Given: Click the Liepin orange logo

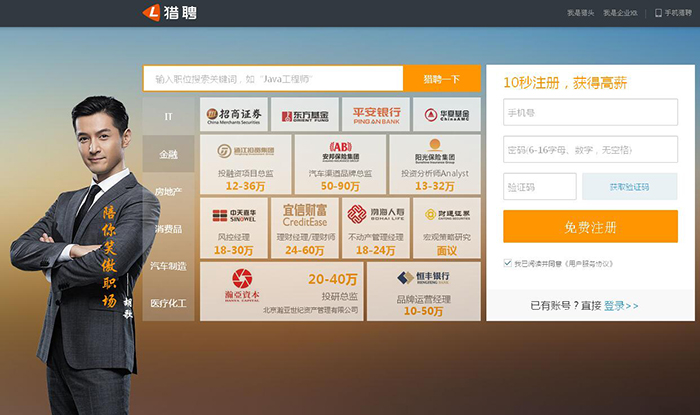Looking at the screenshot, I should [170, 12].
